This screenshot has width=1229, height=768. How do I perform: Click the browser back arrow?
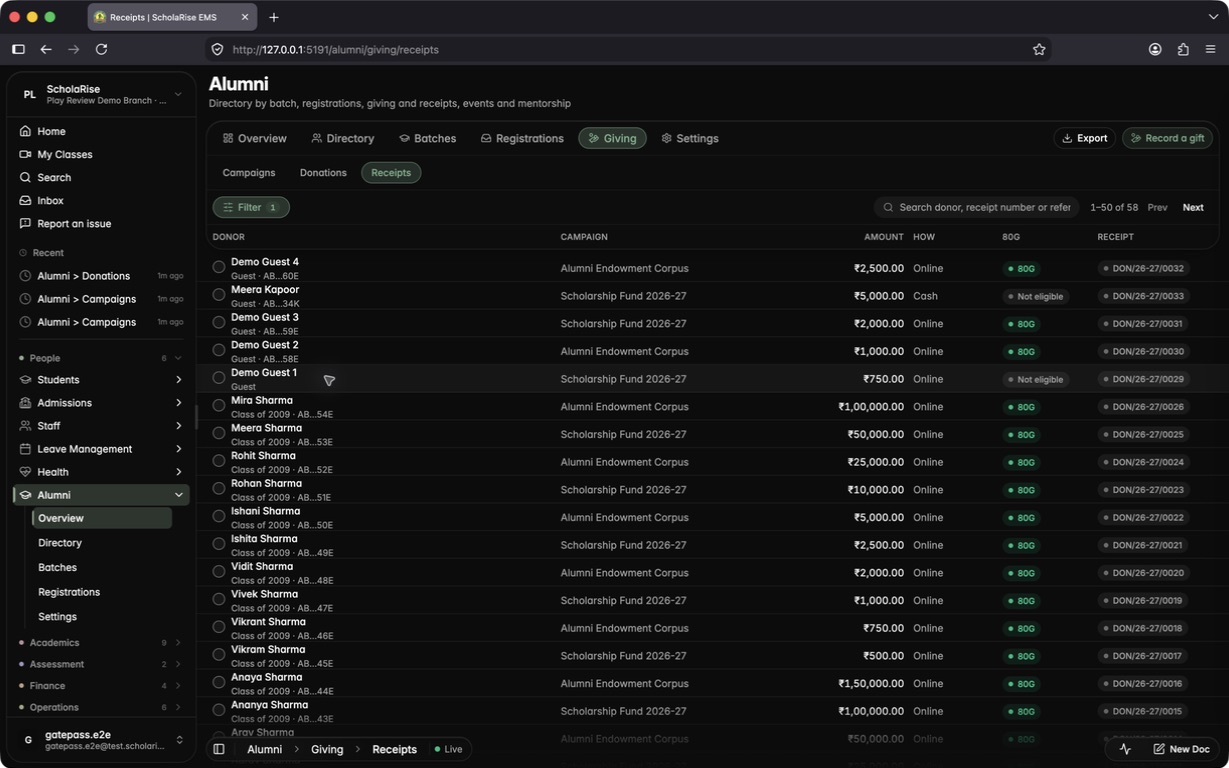46,49
